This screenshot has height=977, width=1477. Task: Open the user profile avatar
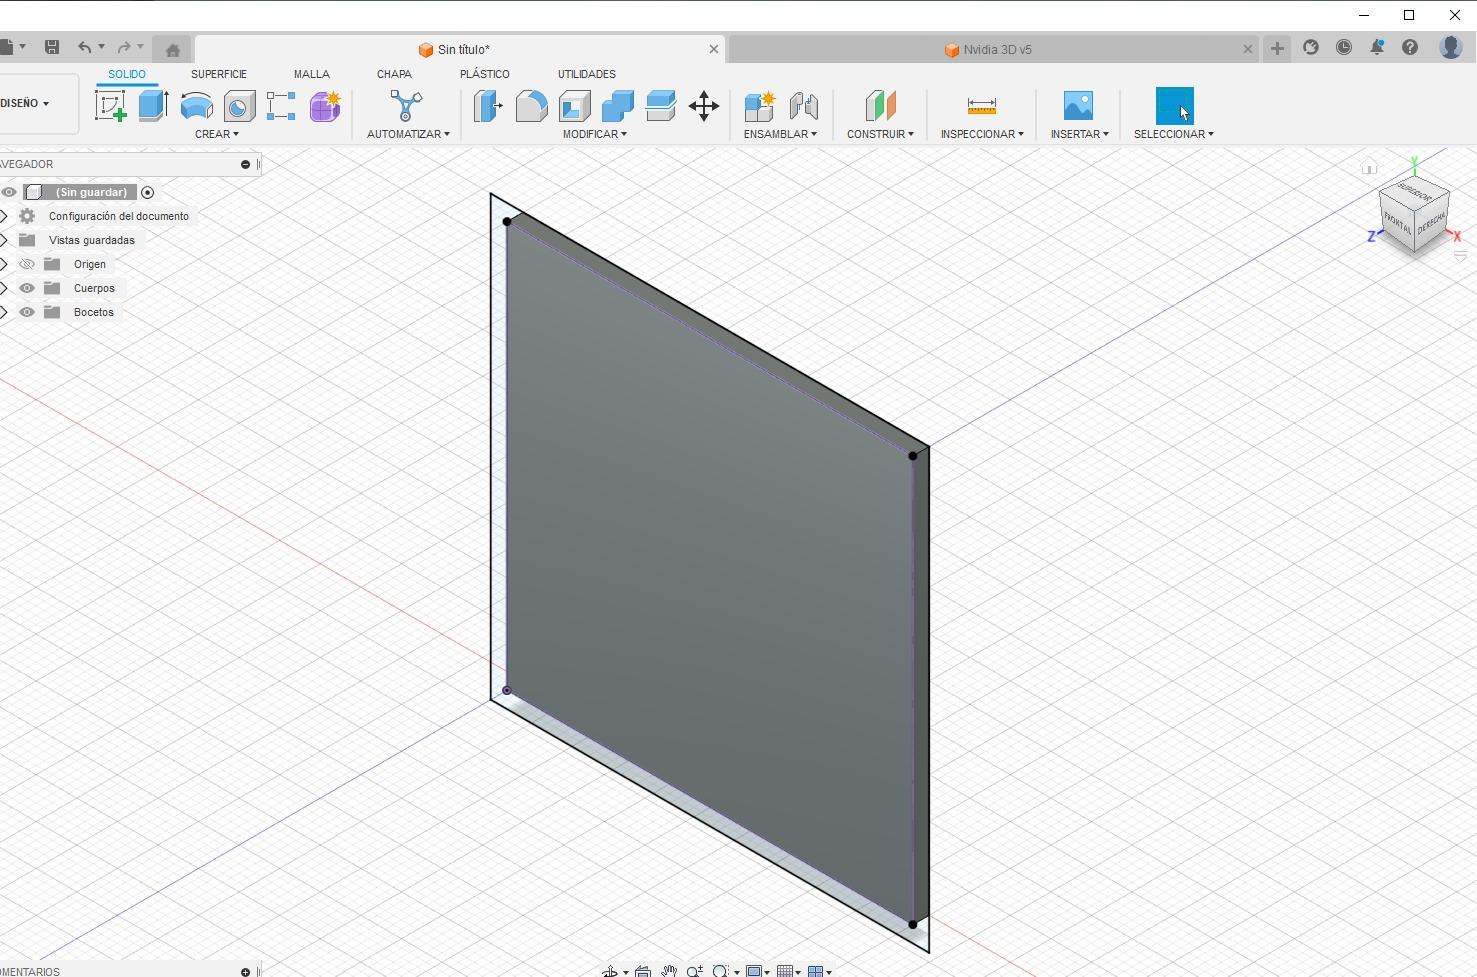coord(1451,47)
